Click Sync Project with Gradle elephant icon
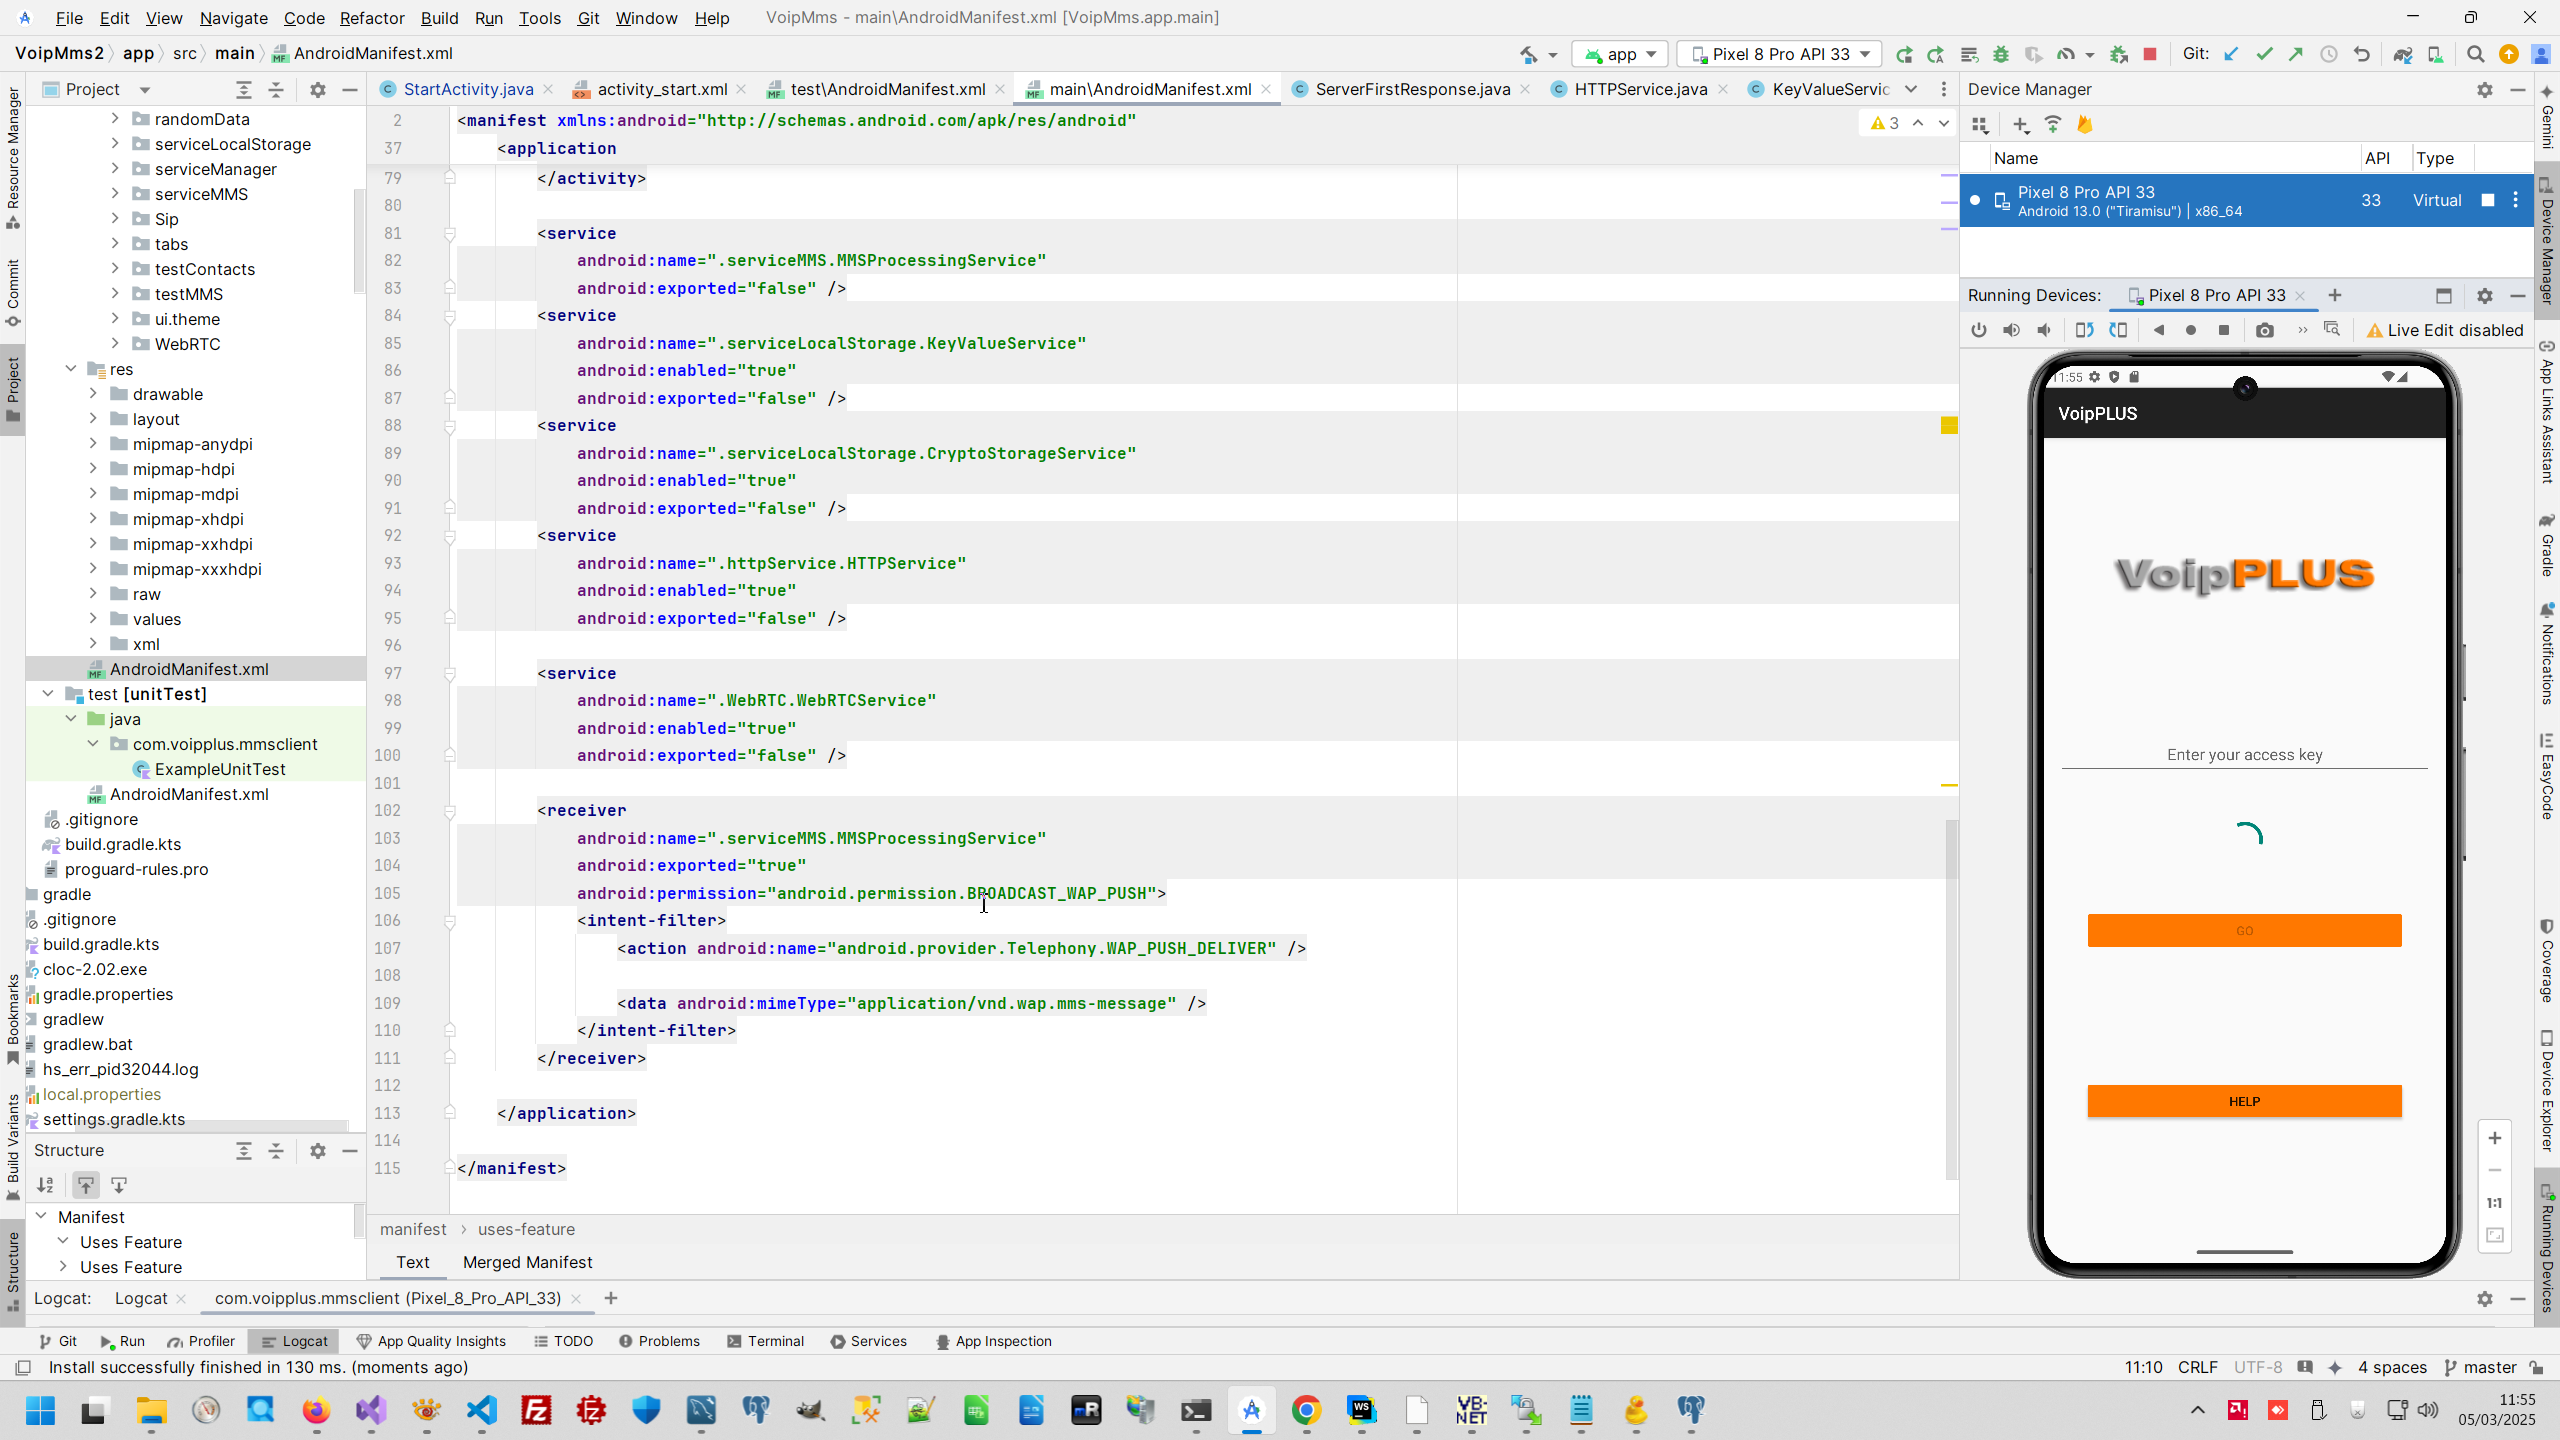The height and width of the screenshot is (1440, 2560). tap(2403, 54)
